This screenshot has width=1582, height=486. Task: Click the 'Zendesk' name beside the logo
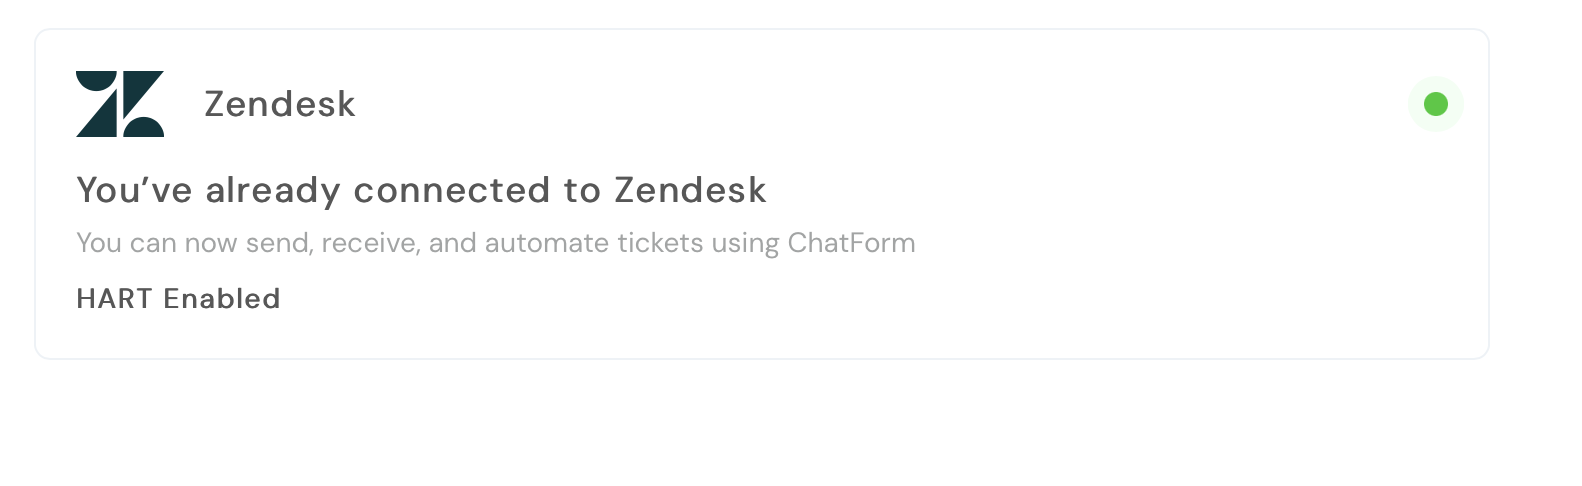click(280, 104)
